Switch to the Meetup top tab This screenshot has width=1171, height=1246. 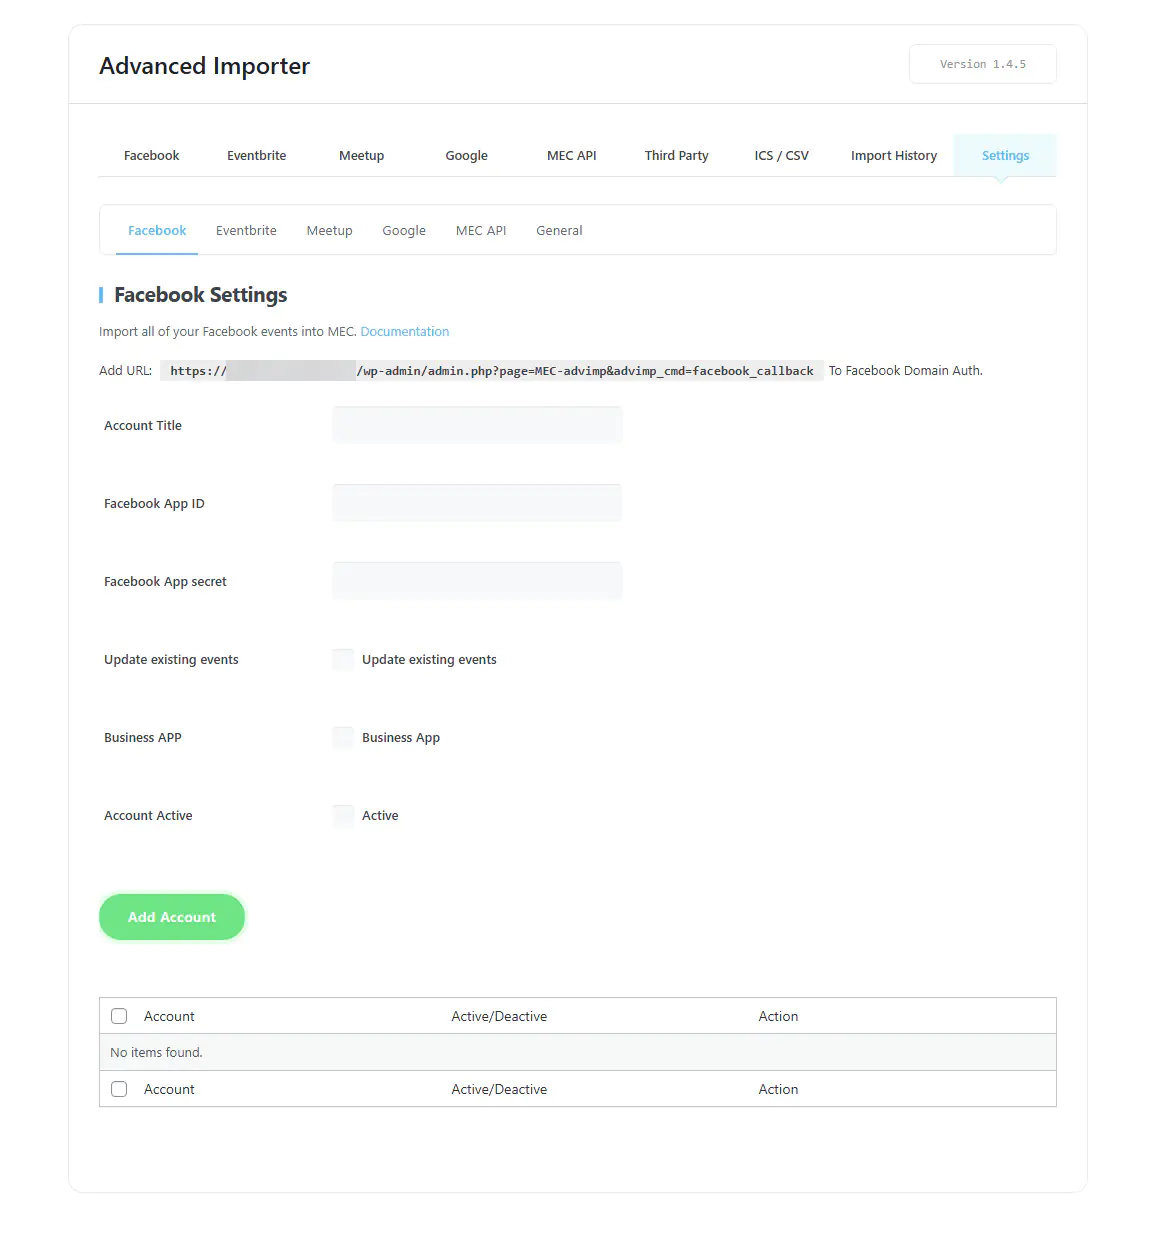pyautogui.click(x=362, y=156)
